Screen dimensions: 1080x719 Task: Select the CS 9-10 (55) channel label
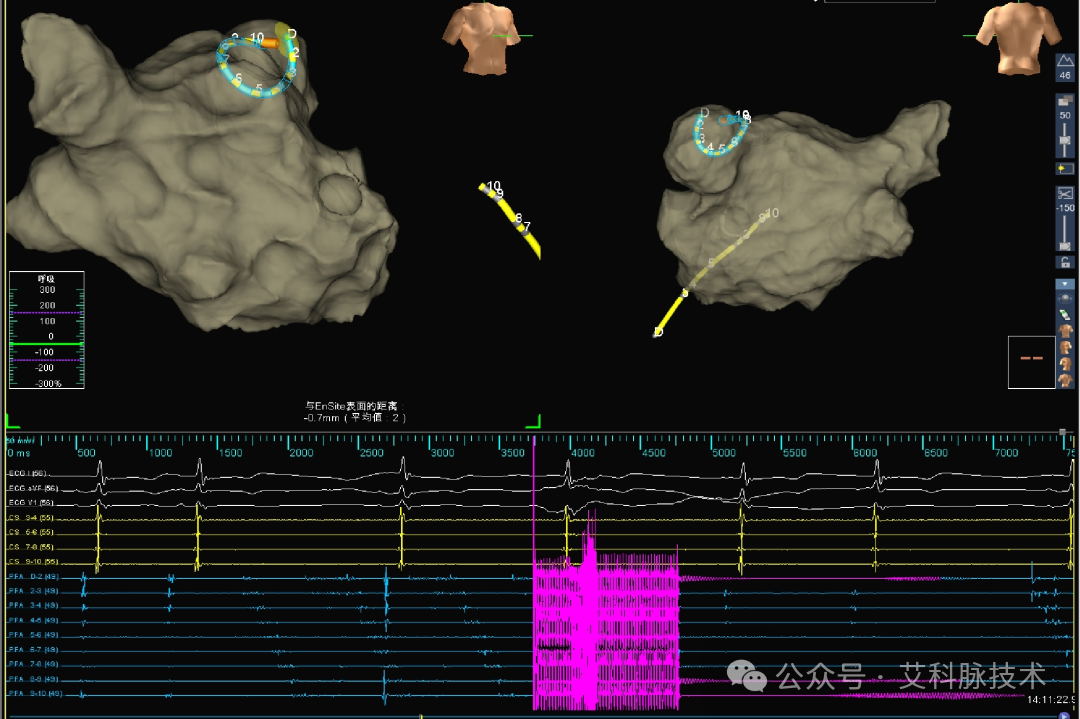32,562
